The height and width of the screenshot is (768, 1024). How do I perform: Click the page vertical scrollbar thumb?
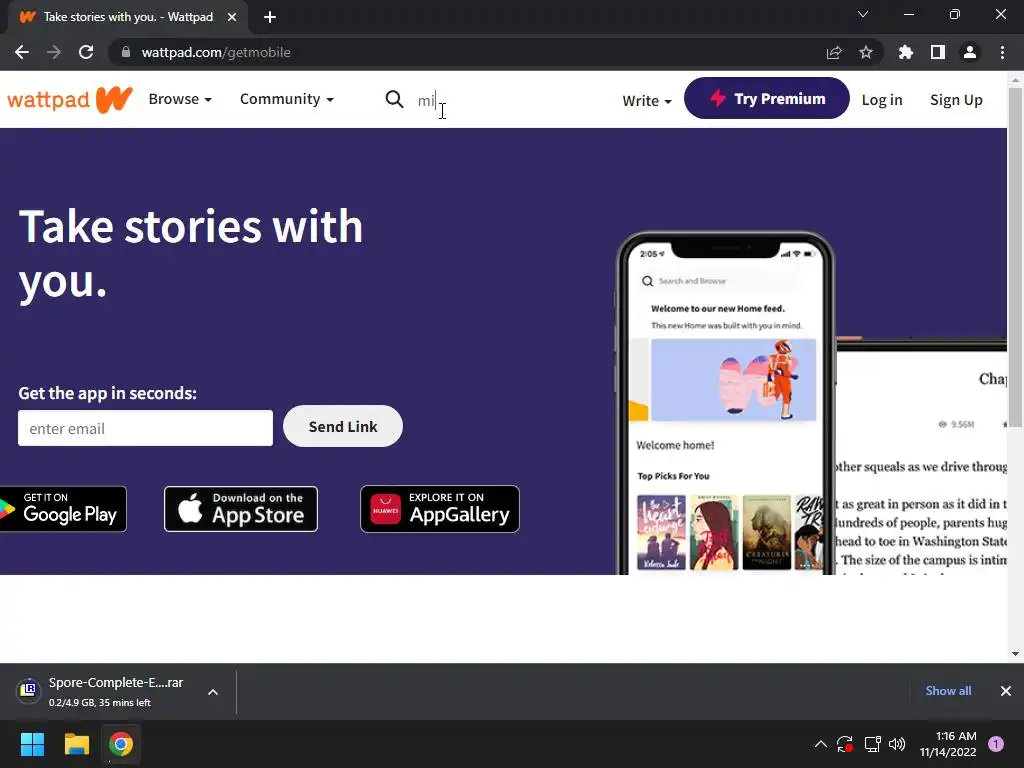coord(1015,257)
